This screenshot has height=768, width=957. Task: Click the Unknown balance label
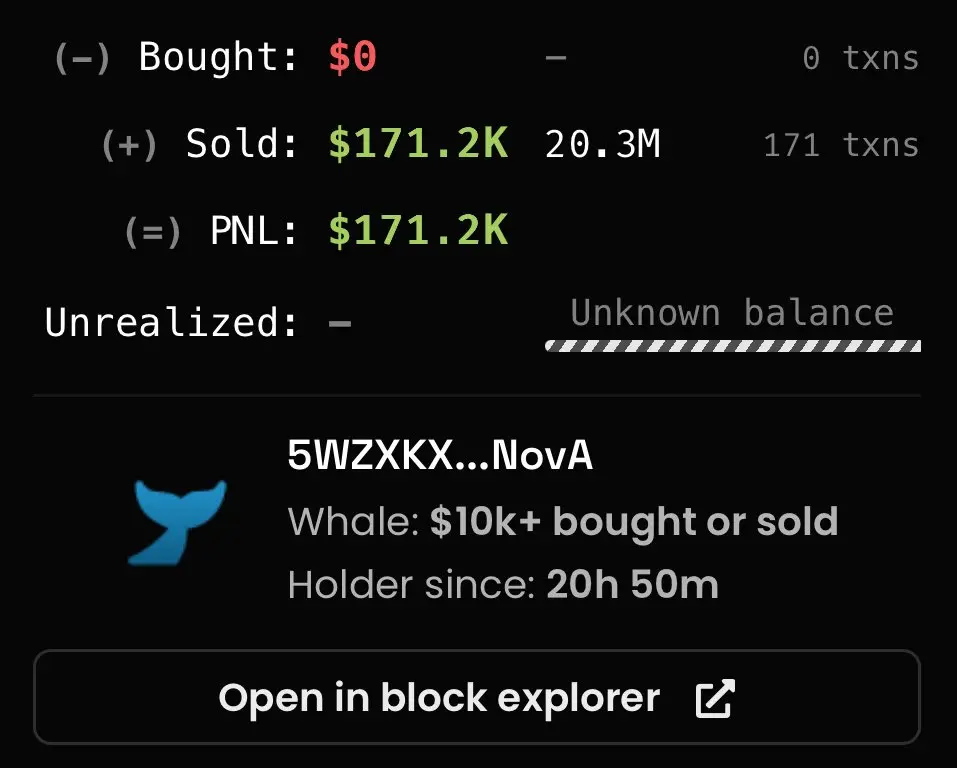click(731, 313)
